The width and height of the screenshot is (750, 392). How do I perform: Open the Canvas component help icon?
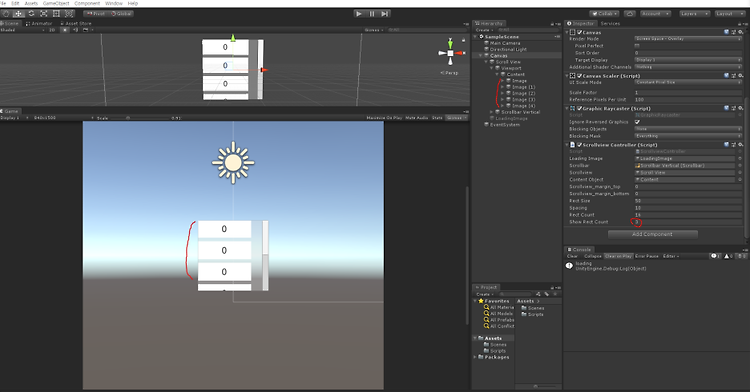point(727,32)
